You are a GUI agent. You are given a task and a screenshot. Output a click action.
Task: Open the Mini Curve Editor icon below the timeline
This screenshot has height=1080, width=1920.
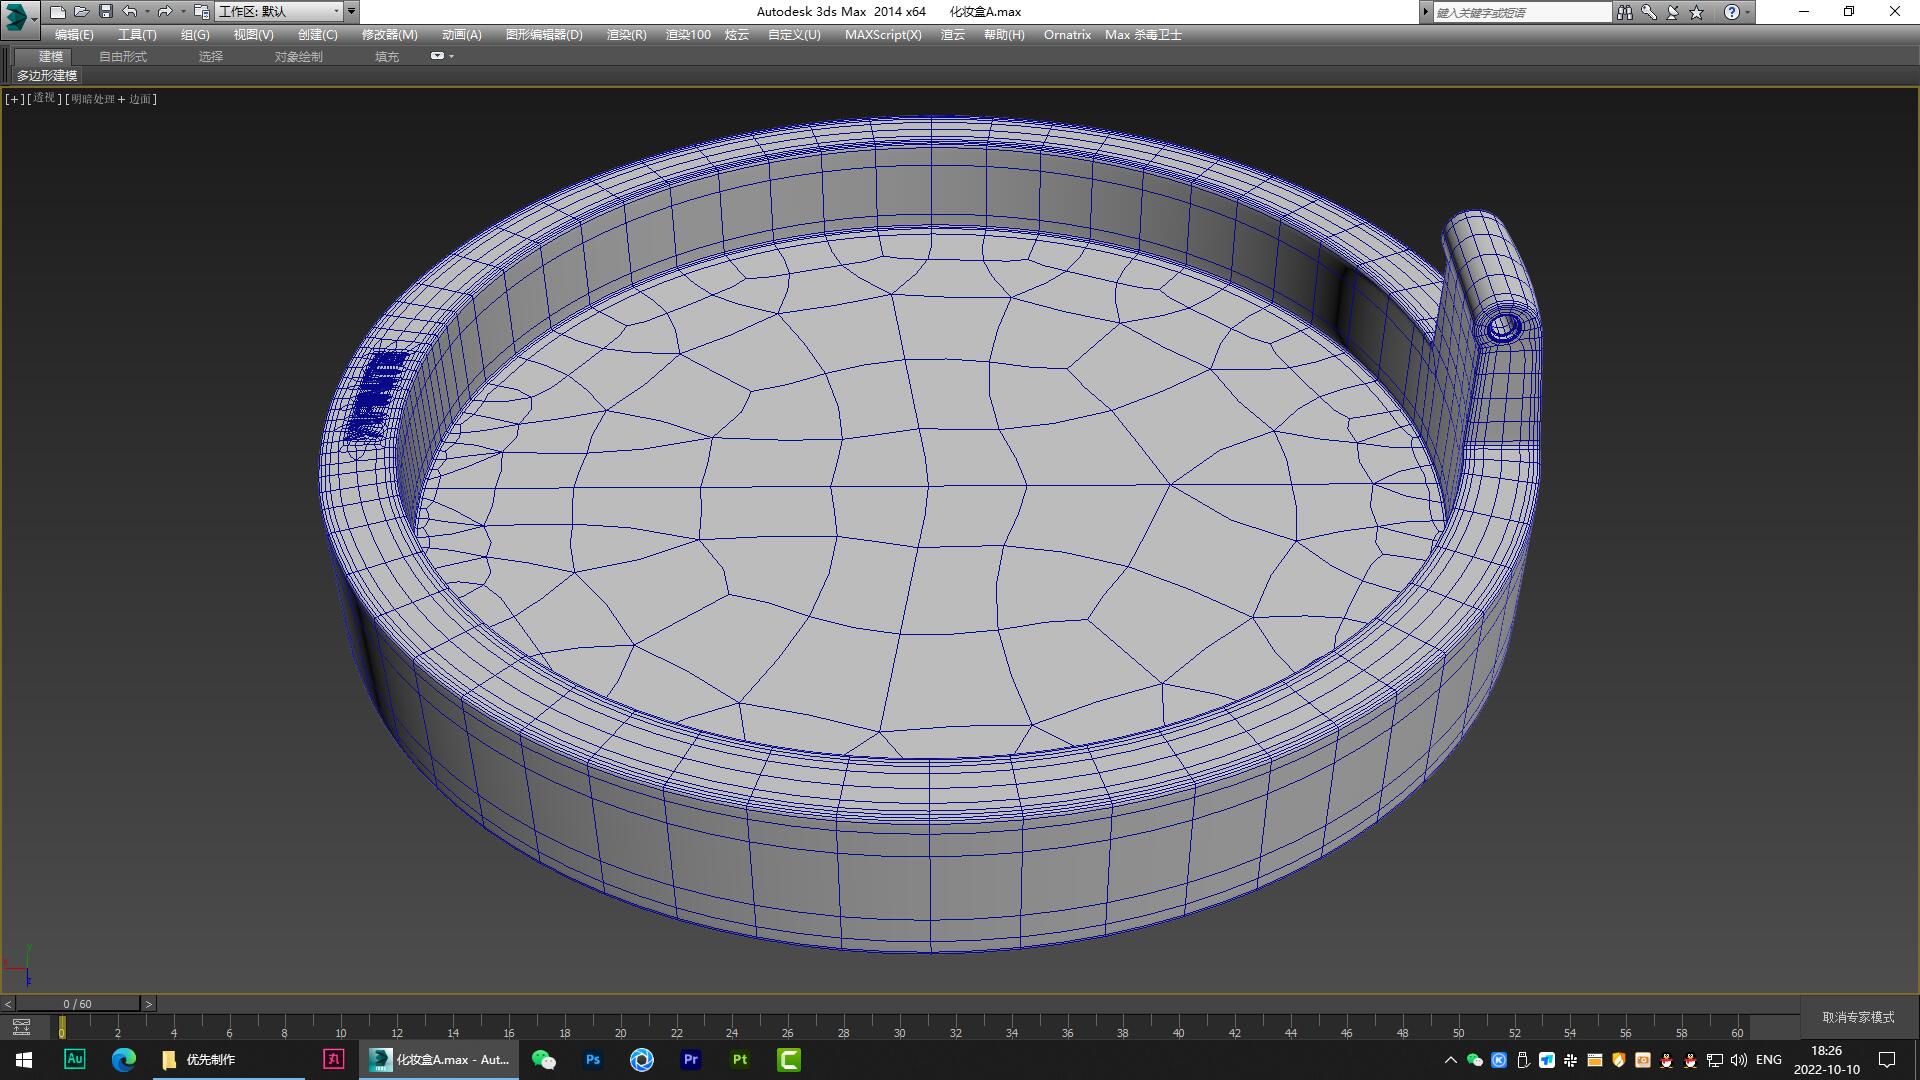[x=22, y=1027]
